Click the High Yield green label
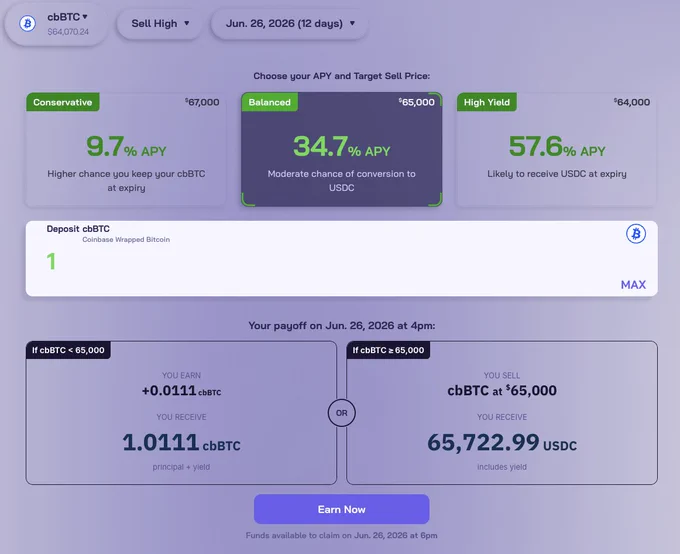The height and width of the screenshot is (554, 680). pos(487,102)
